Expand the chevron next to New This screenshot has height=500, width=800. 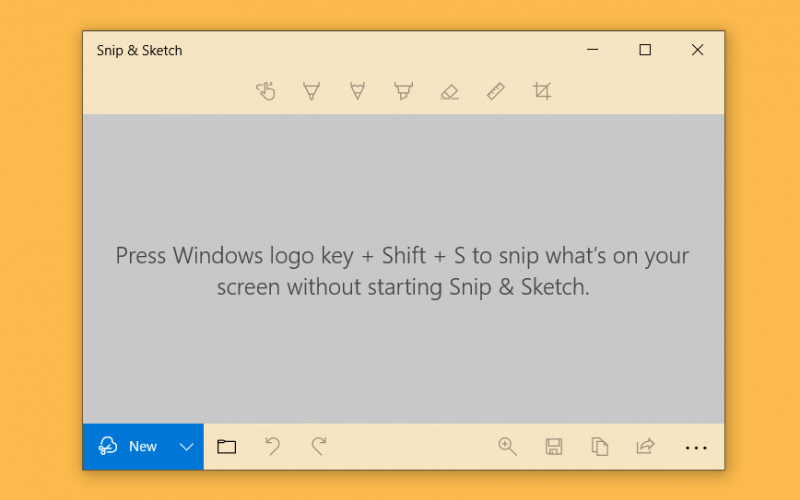187,447
